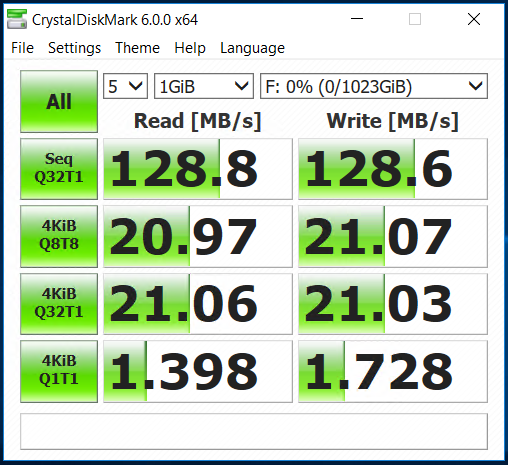
Task: Start the 4KiB Q1T1 test
Action: tap(59, 371)
